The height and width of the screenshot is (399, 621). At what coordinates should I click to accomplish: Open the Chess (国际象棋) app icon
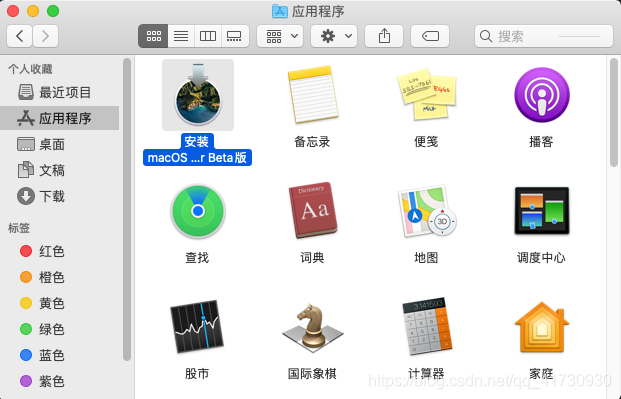pos(312,327)
